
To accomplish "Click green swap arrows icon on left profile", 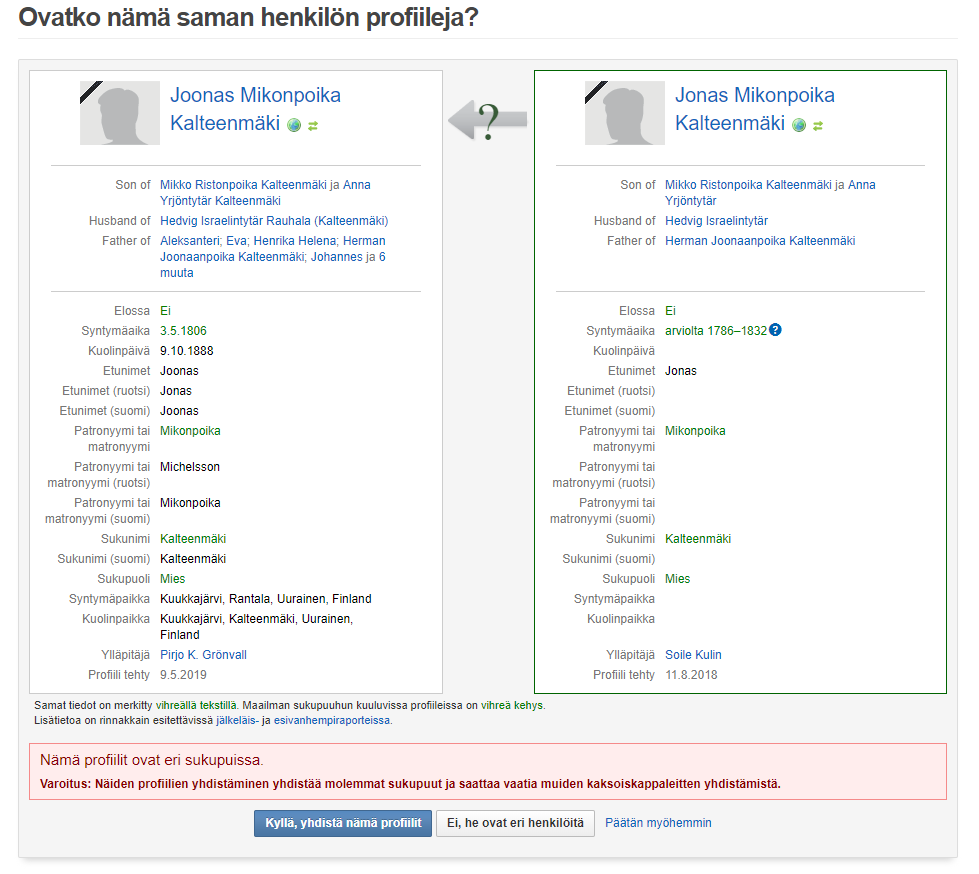I will coord(313,126).
